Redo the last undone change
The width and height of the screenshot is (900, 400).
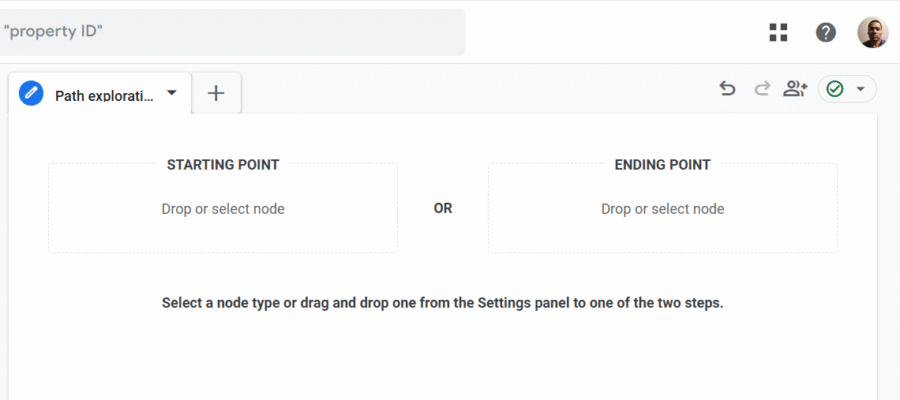point(762,89)
